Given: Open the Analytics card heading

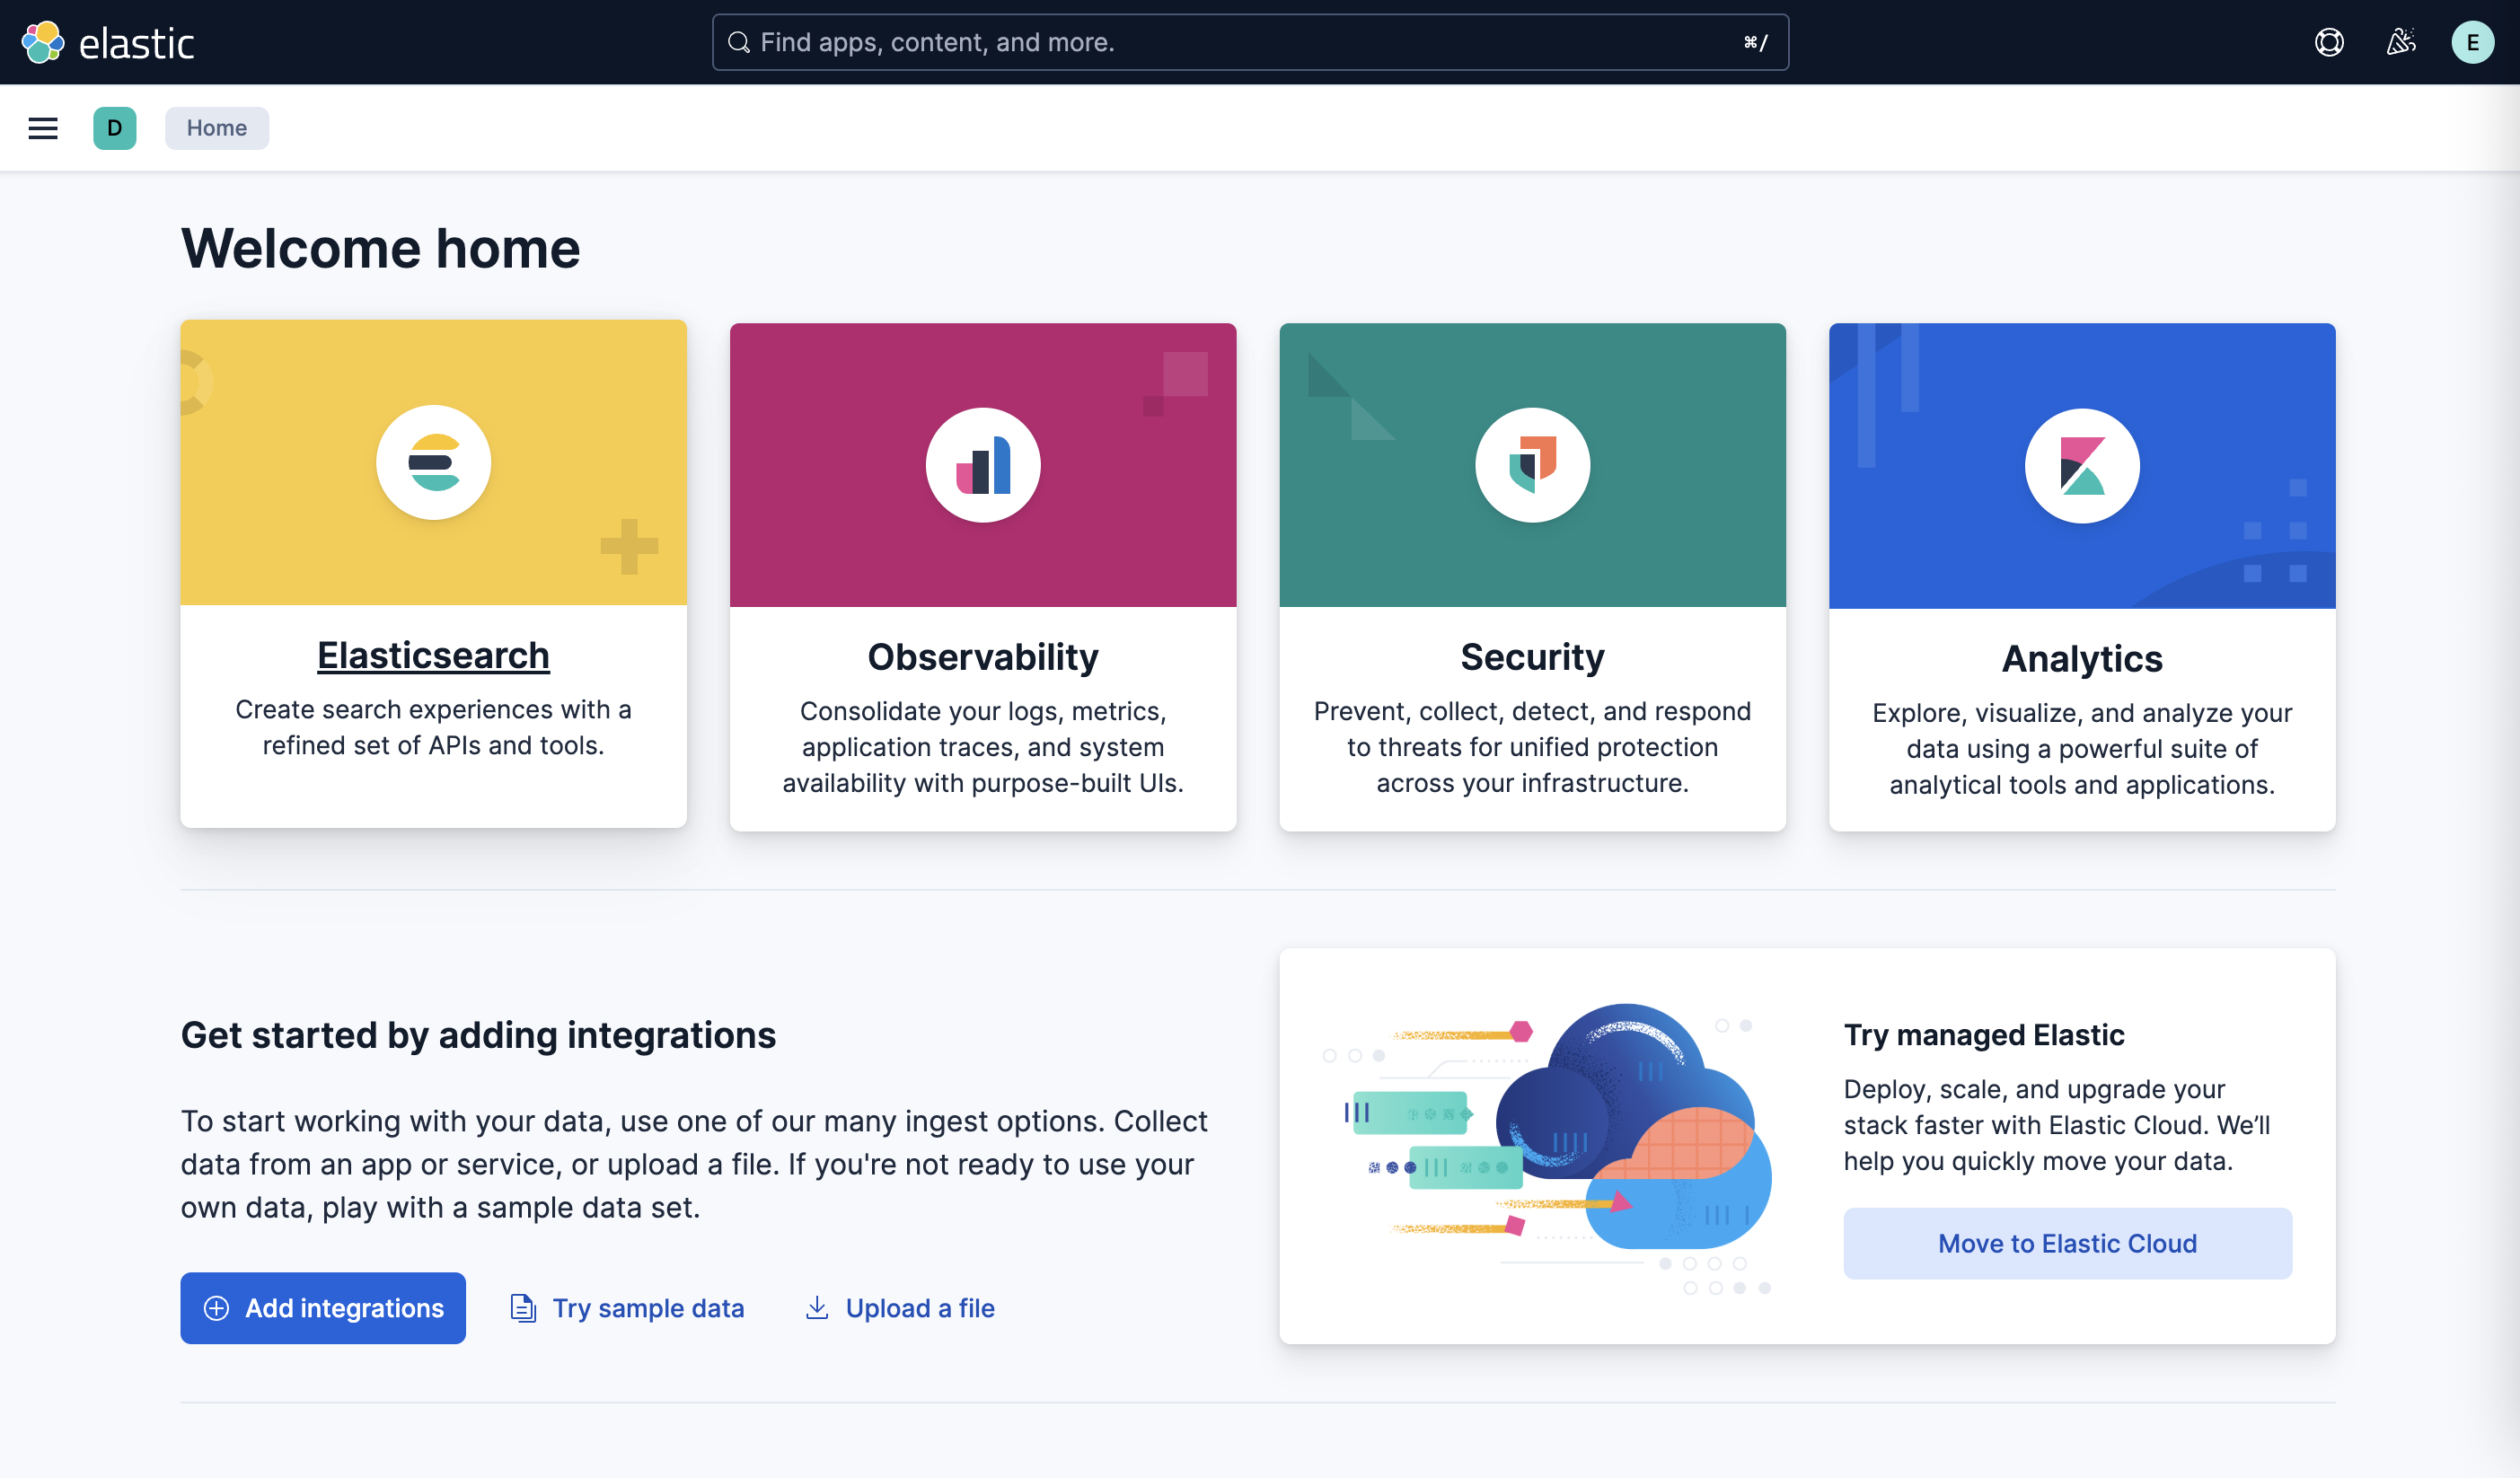Looking at the screenshot, I should (x=2081, y=659).
